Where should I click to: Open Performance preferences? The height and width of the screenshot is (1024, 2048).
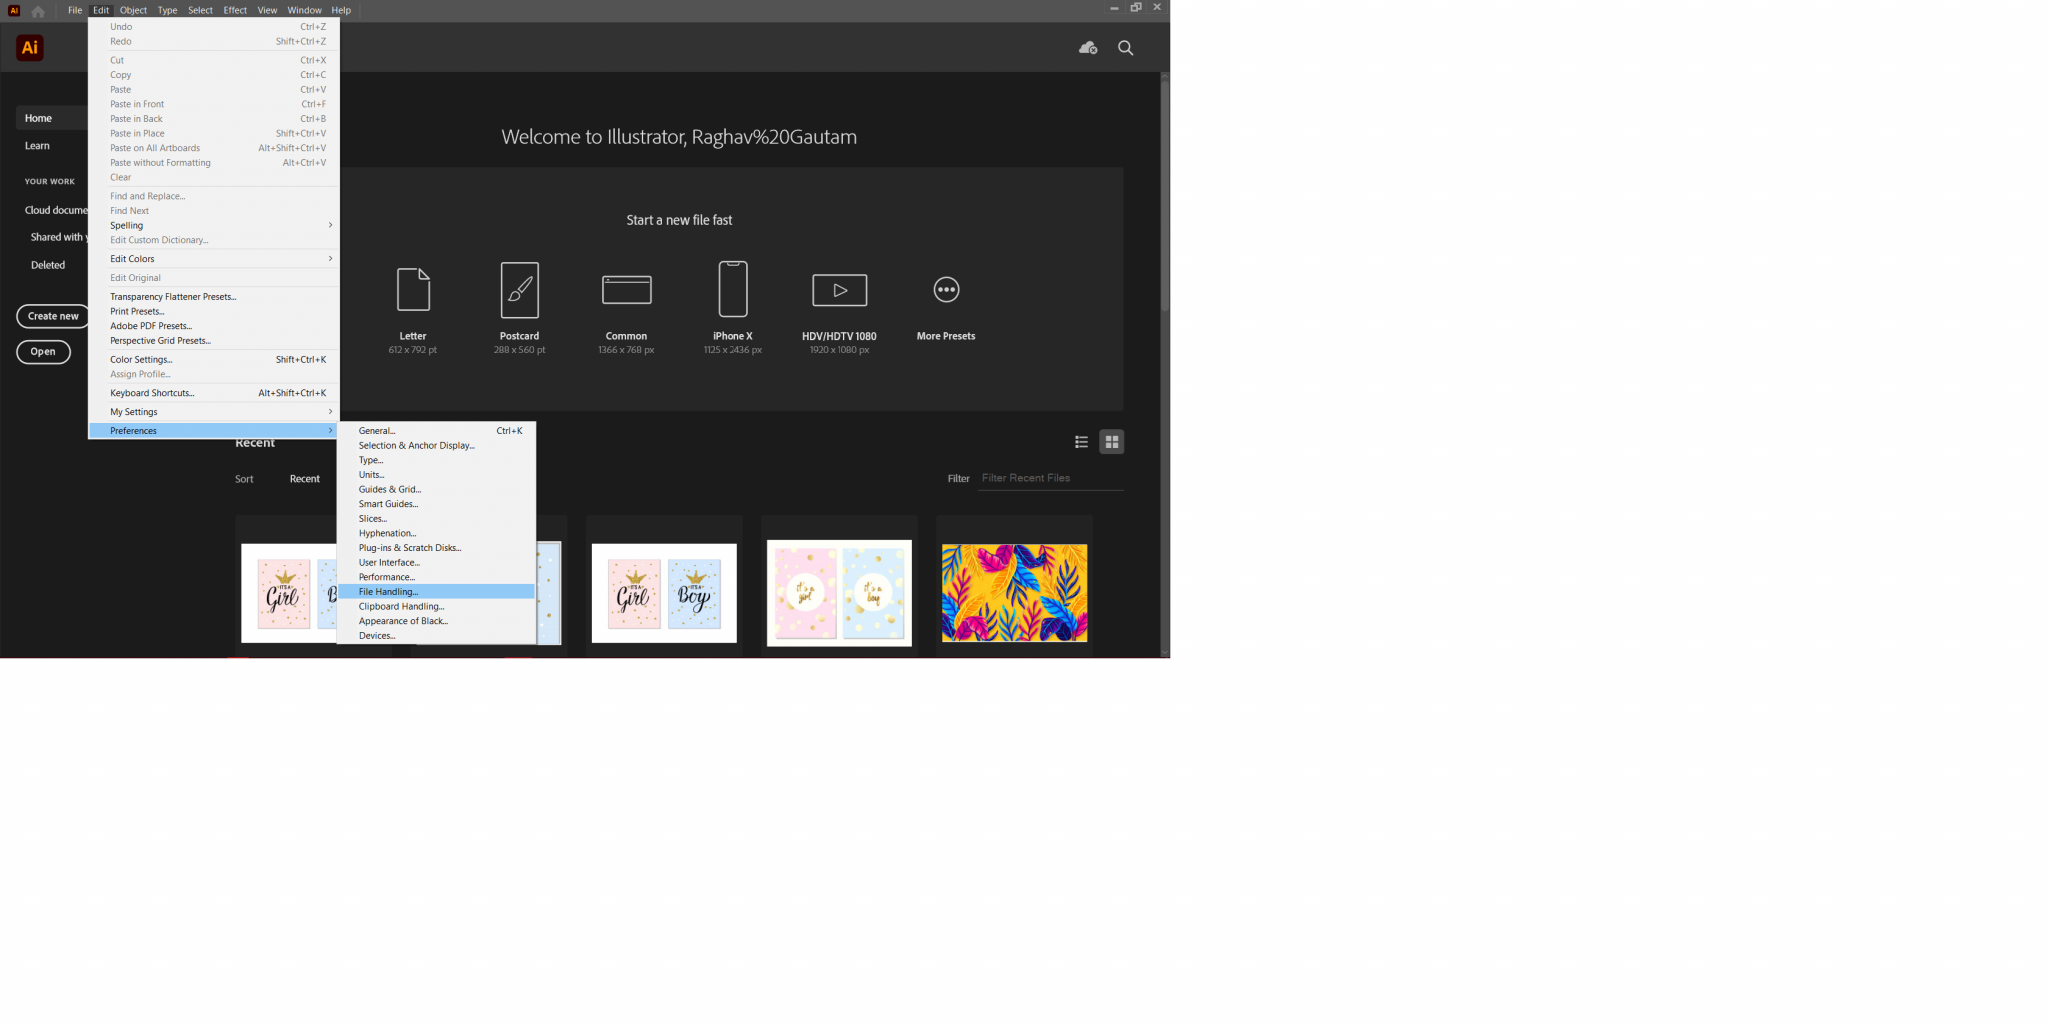[436, 577]
